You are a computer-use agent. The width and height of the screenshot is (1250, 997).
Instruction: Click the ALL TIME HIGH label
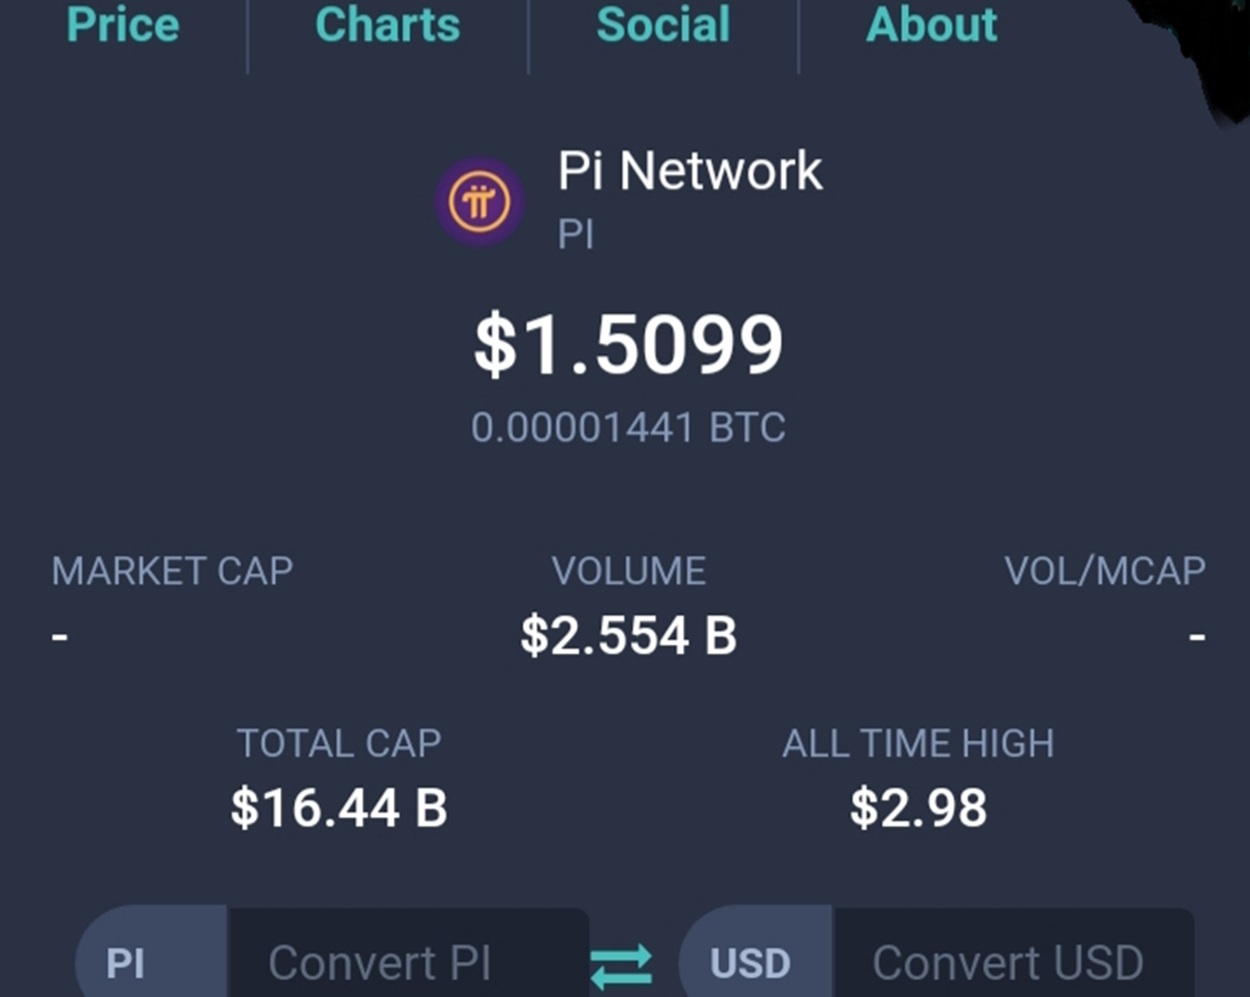918,743
